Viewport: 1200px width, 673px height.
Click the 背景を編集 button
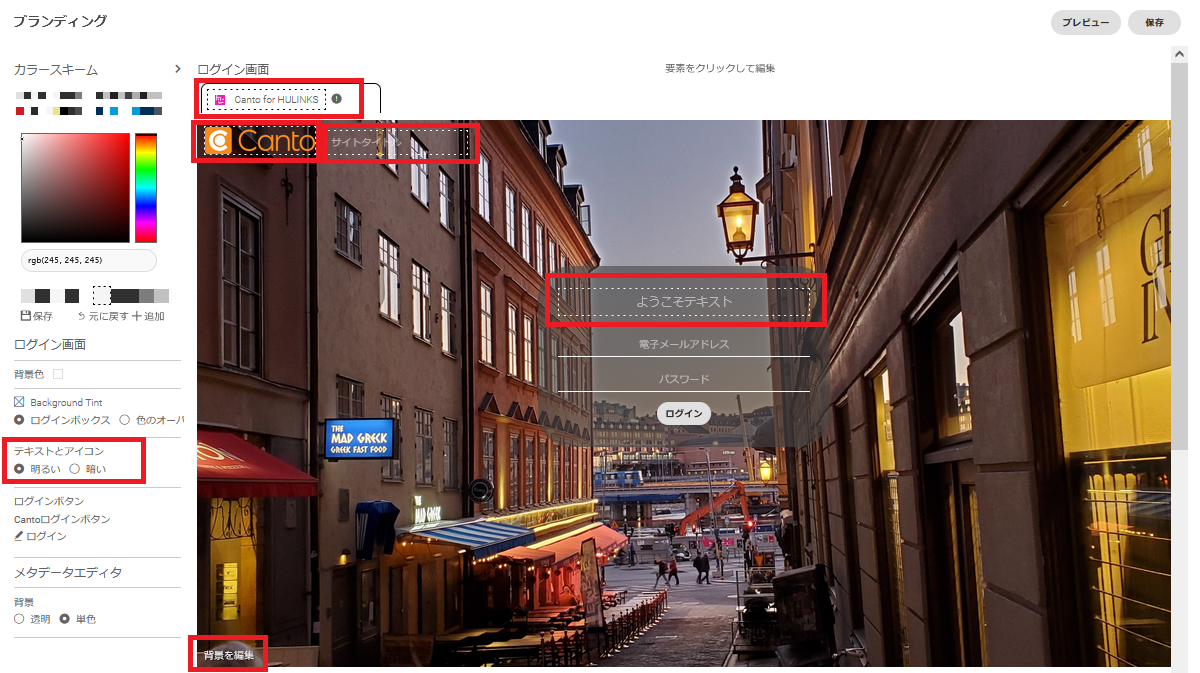point(229,655)
